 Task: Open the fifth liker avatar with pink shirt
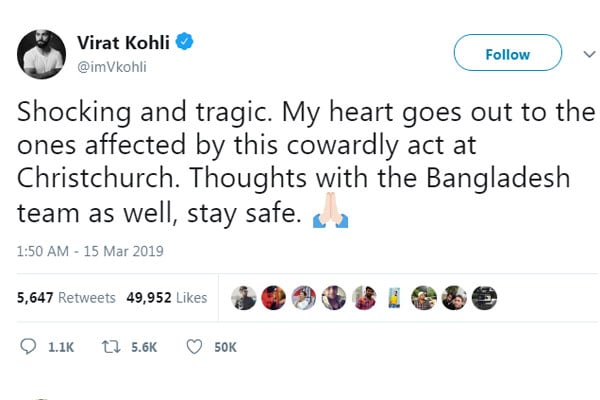pyautogui.click(x=363, y=298)
